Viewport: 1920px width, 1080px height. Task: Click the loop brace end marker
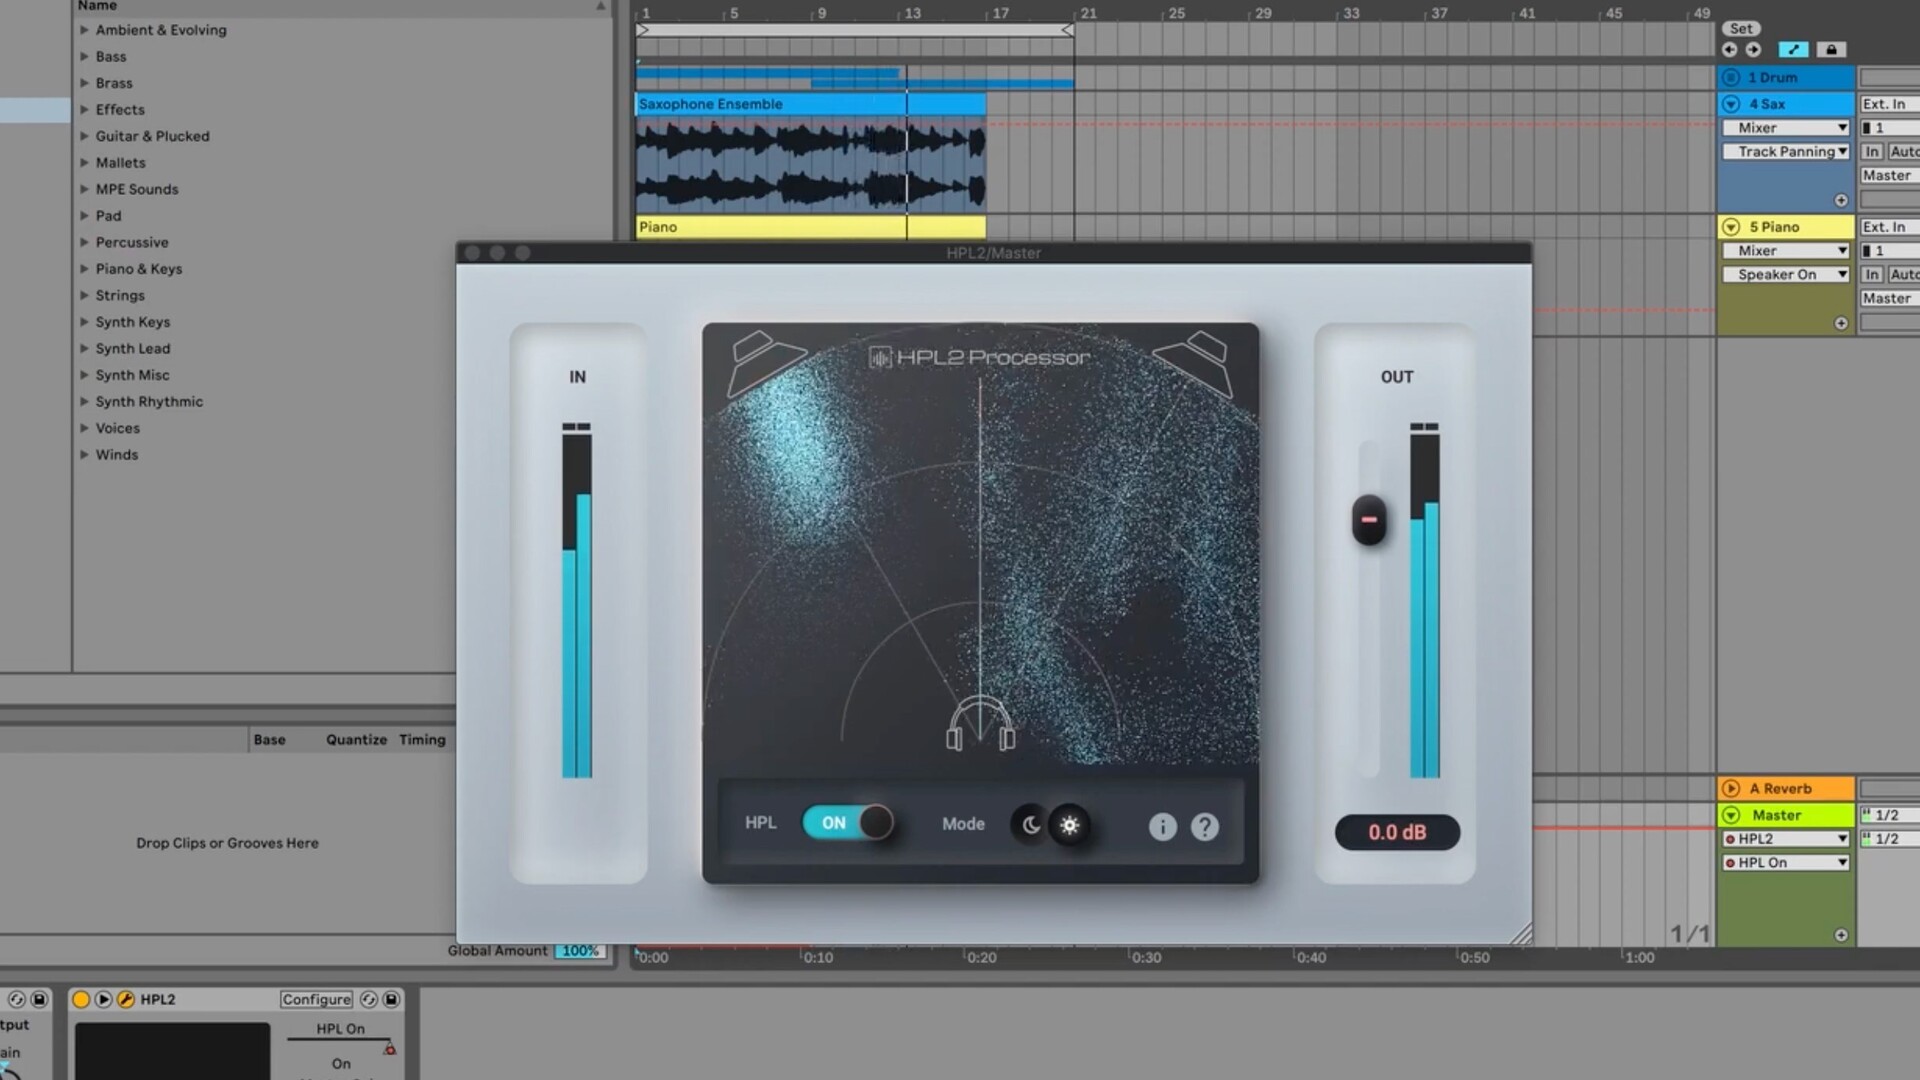click(x=1067, y=30)
